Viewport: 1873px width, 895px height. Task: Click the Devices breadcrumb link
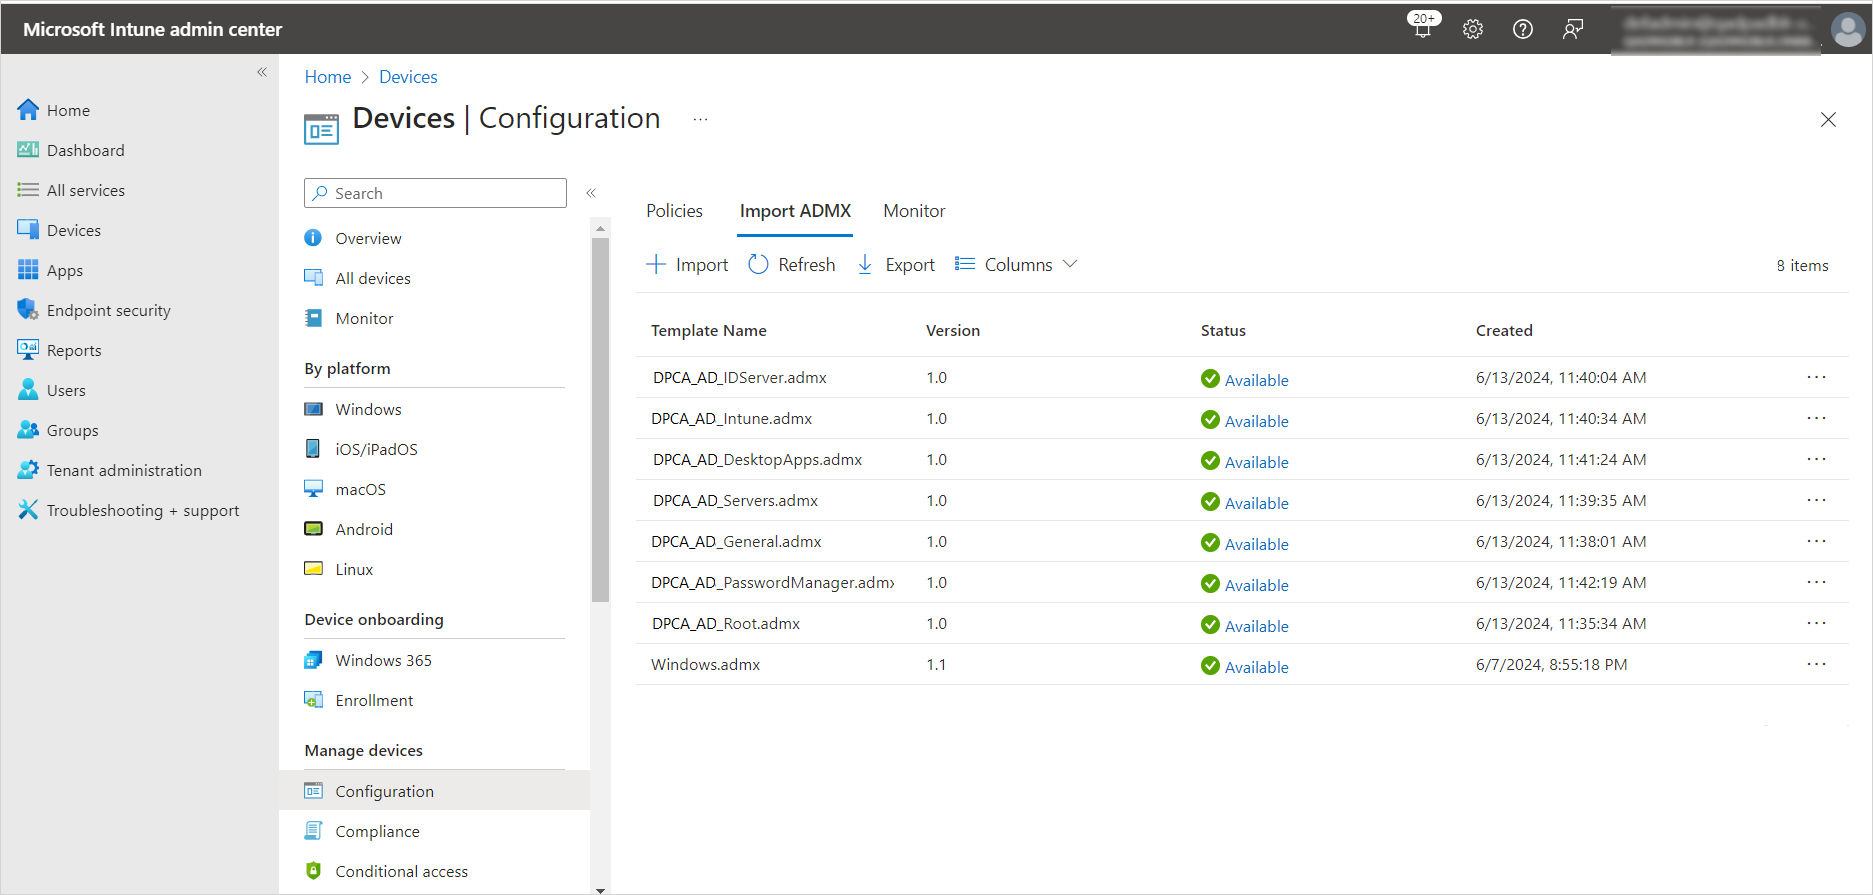408,77
